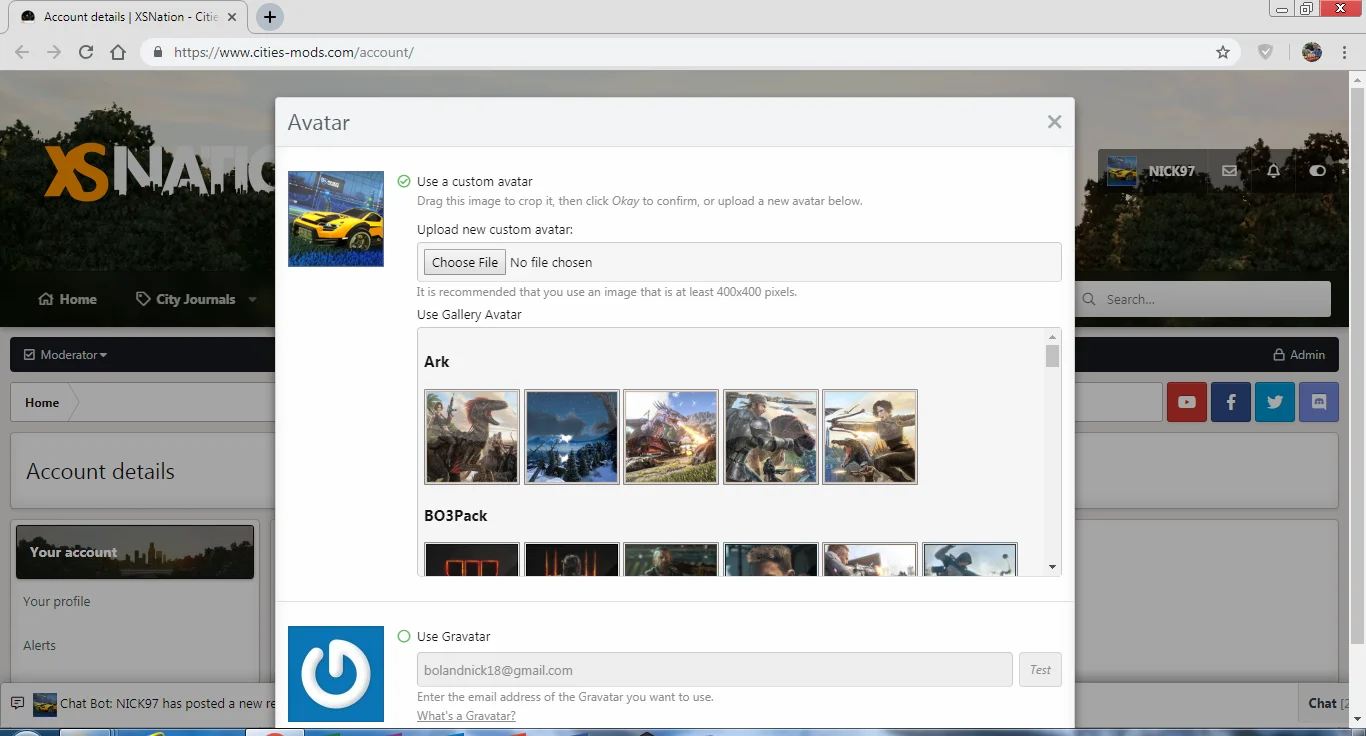Go back in browser
The height and width of the screenshot is (736, 1366).
(x=22, y=52)
